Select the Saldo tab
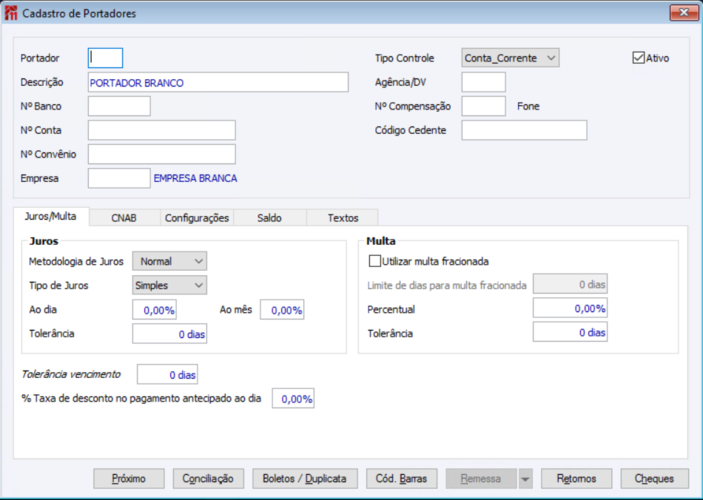 269,217
